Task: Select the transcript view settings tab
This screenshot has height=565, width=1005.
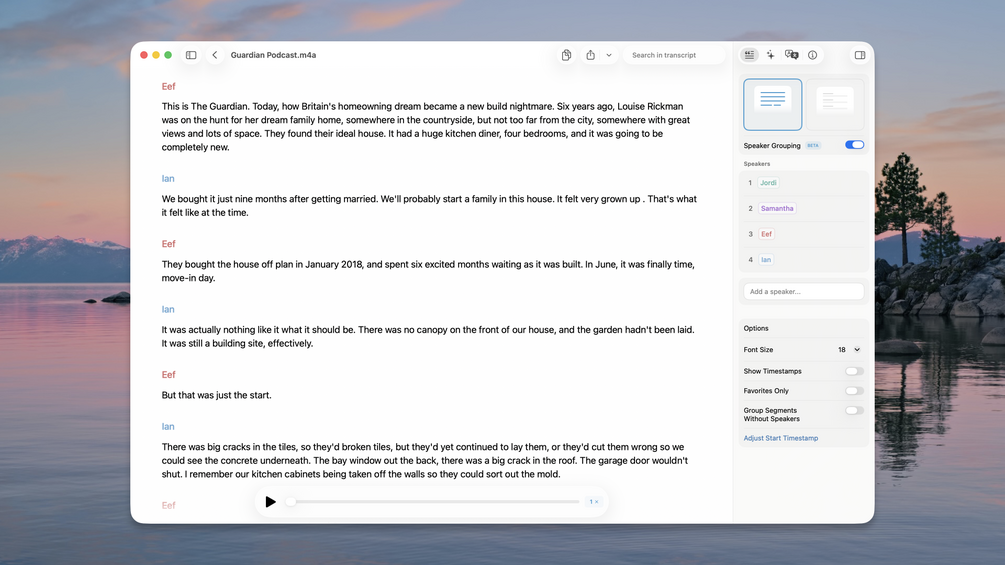Action: pos(749,55)
